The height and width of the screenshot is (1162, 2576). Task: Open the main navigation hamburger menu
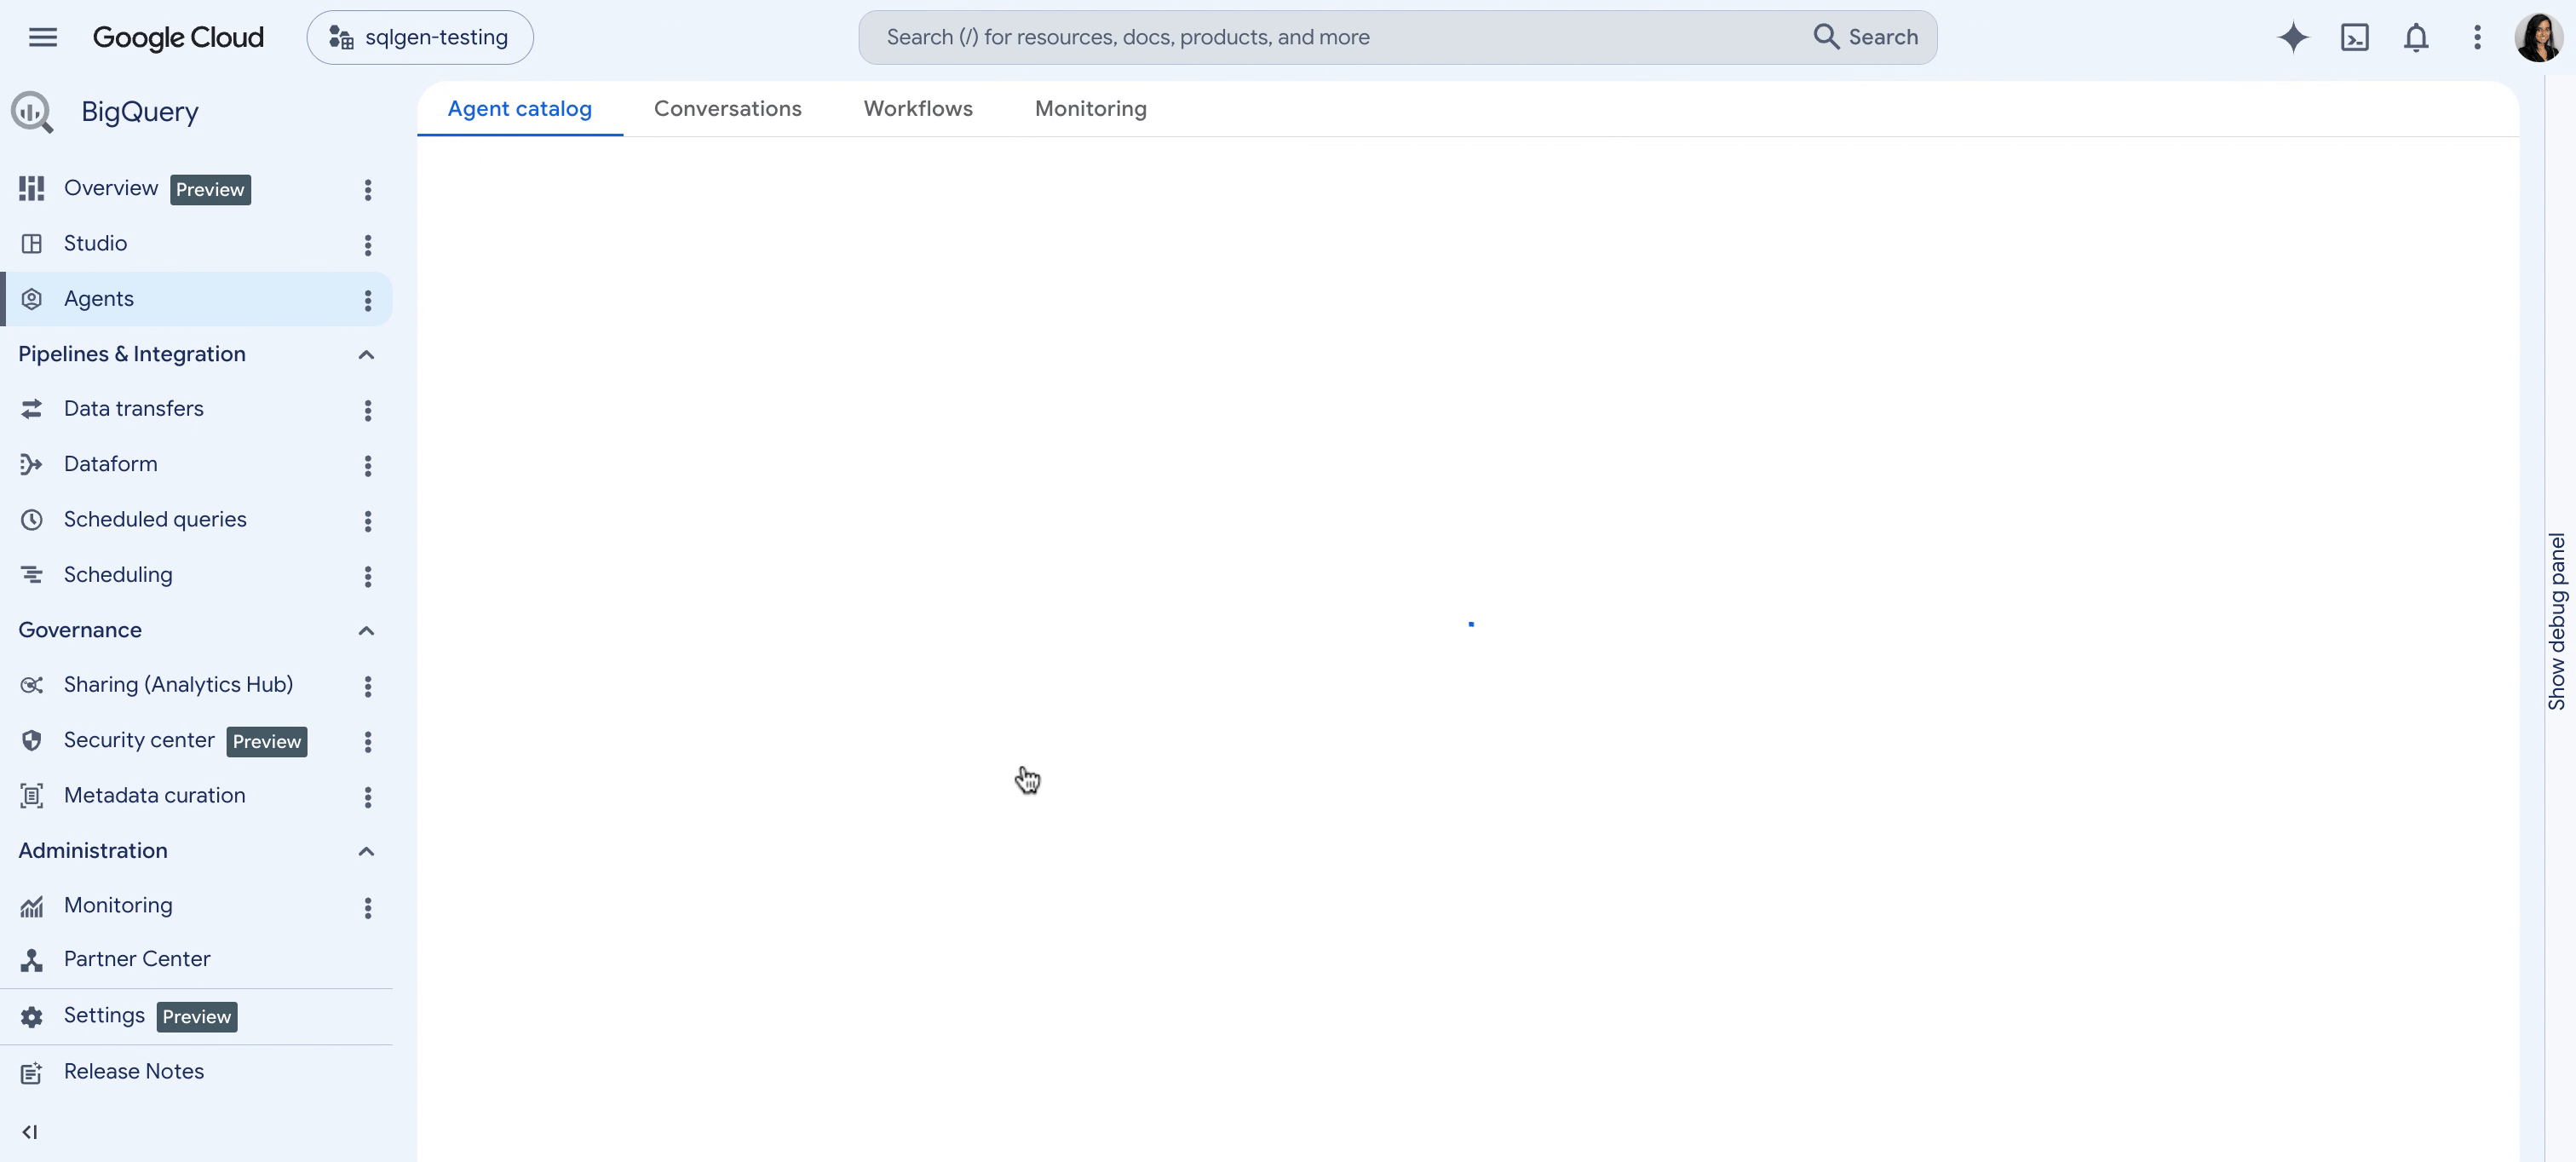click(x=42, y=37)
